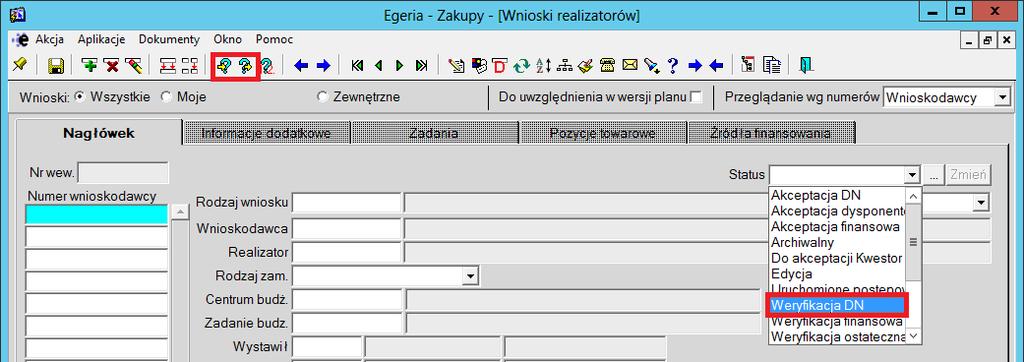Image resolution: width=1024 pixels, height=362 pixels.
Task: Open the Aplikacje menu
Action: (x=101, y=39)
